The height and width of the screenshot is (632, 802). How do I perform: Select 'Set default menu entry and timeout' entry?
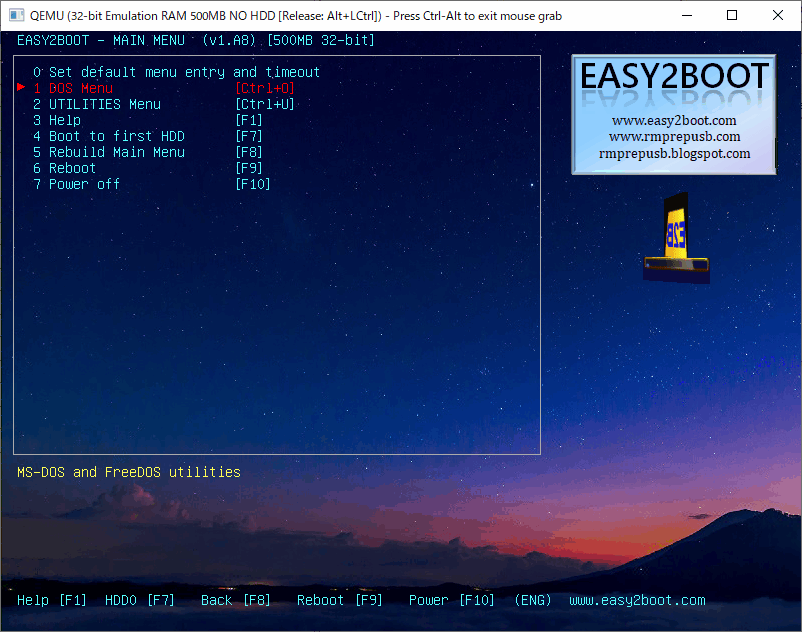pos(176,72)
